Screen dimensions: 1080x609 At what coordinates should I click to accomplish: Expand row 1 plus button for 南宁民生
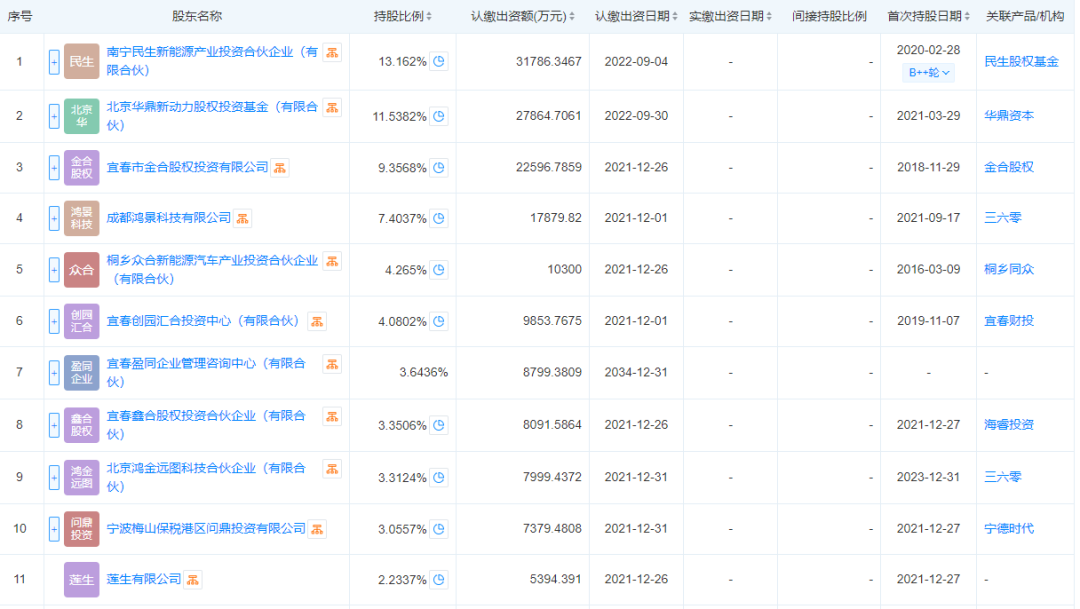(x=54, y=62)
